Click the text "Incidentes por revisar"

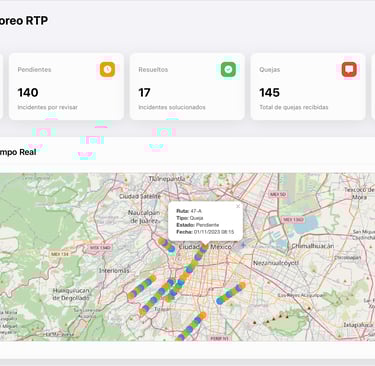tap(48, 107)
